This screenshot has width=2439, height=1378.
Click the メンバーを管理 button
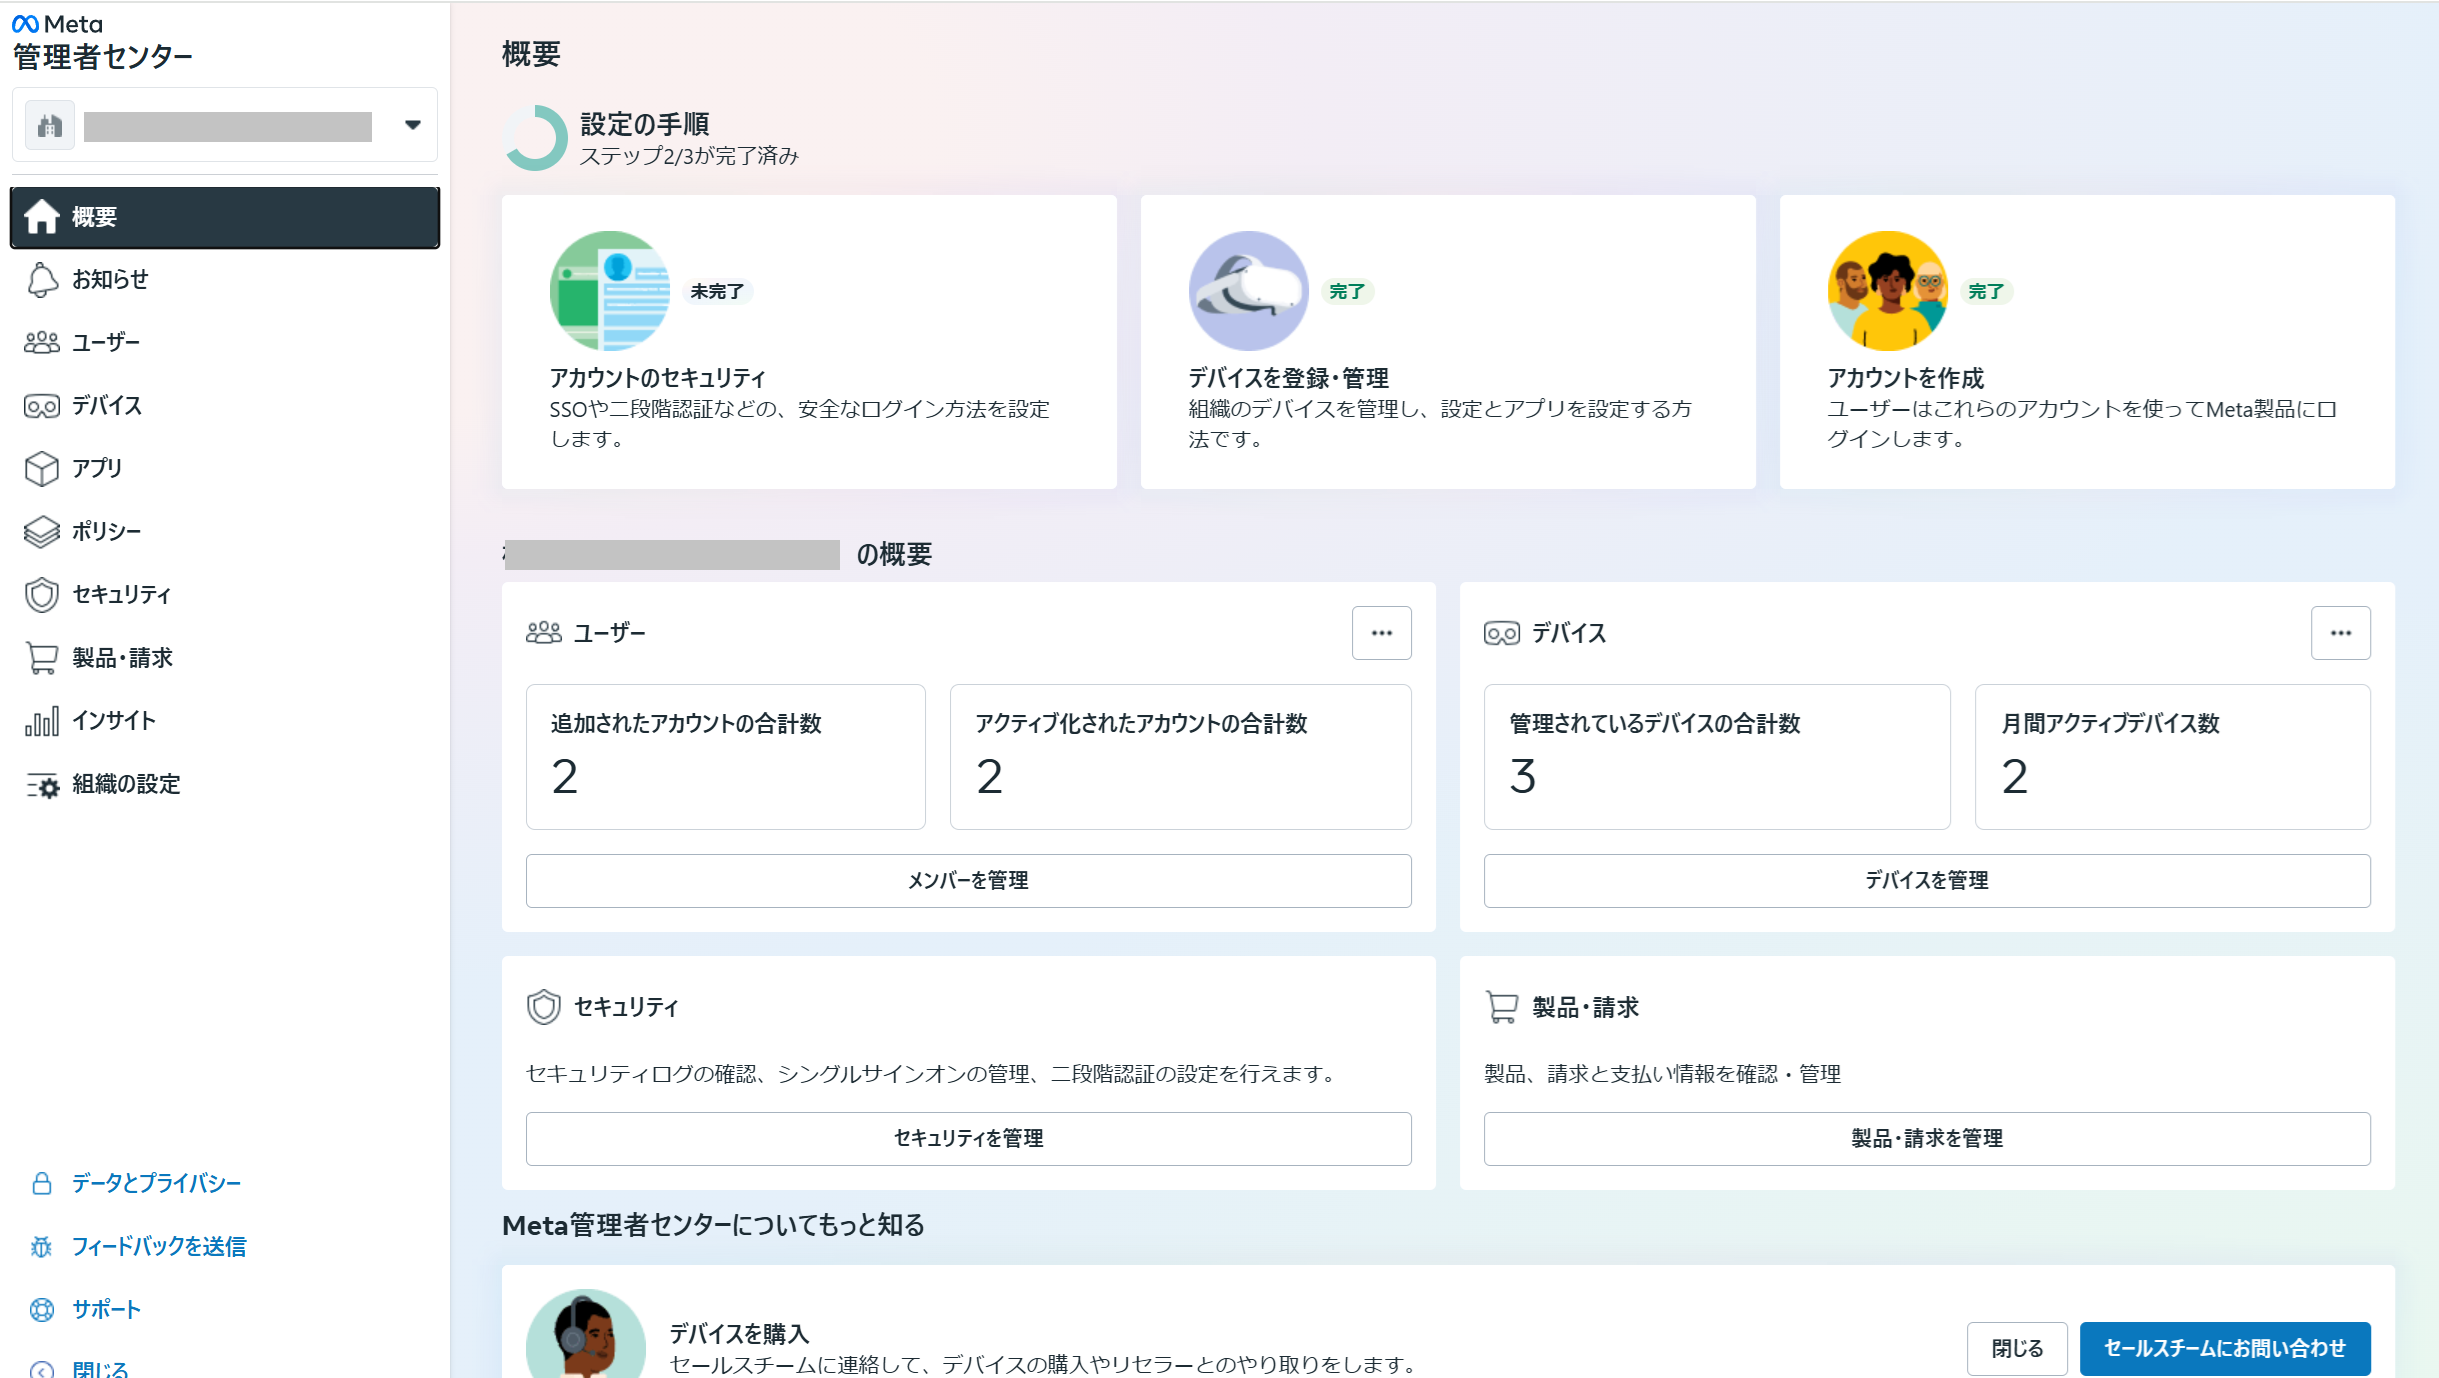tap(969, 881)
